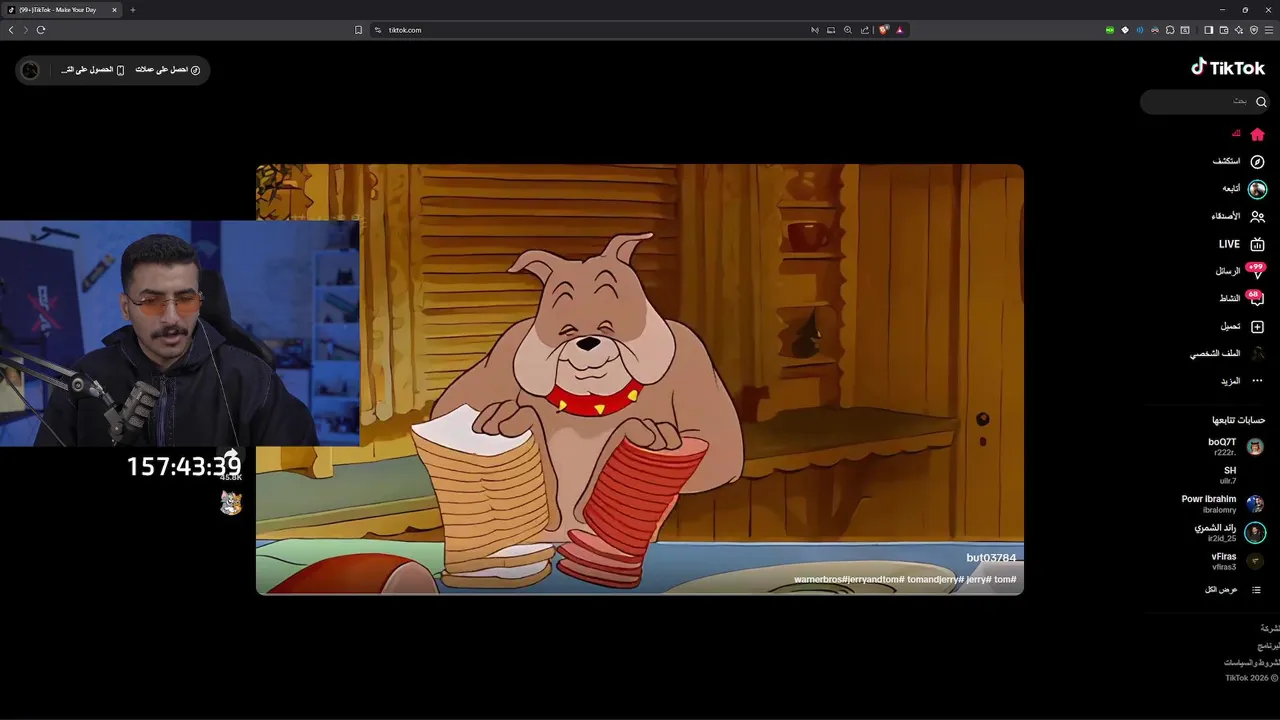1280x720 pixels.
Task: Open the Brave Shields lion icon
Action: 884,30
